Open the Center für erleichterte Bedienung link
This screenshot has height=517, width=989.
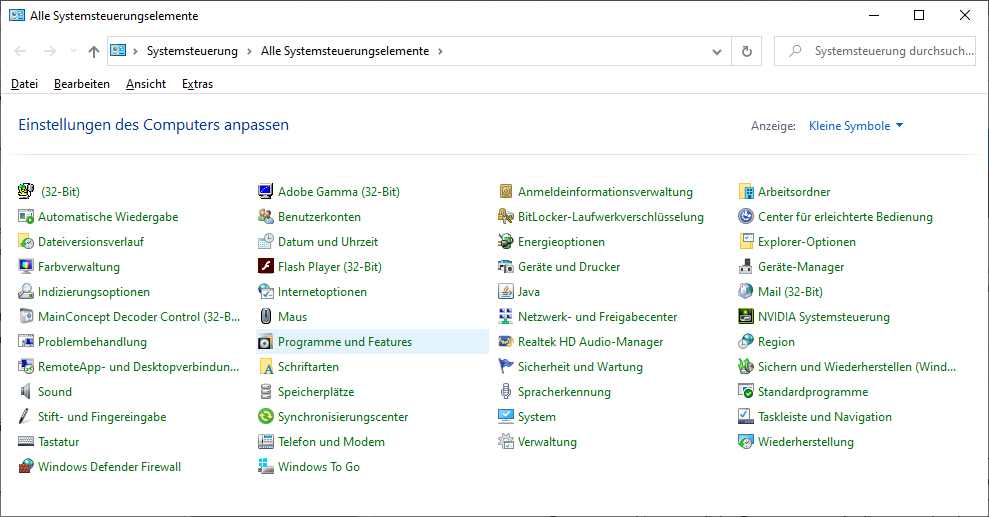click(845, 217)
